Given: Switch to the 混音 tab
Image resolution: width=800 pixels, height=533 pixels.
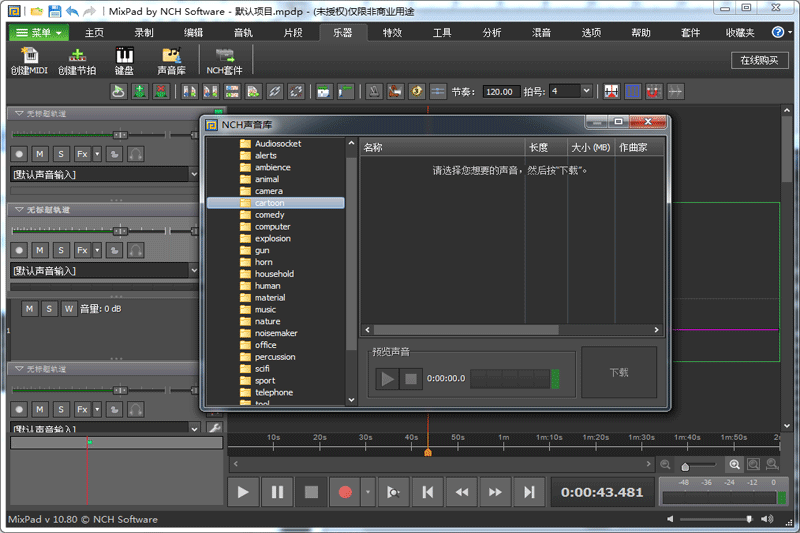Looking at the screenshot, I should point(541,33).
